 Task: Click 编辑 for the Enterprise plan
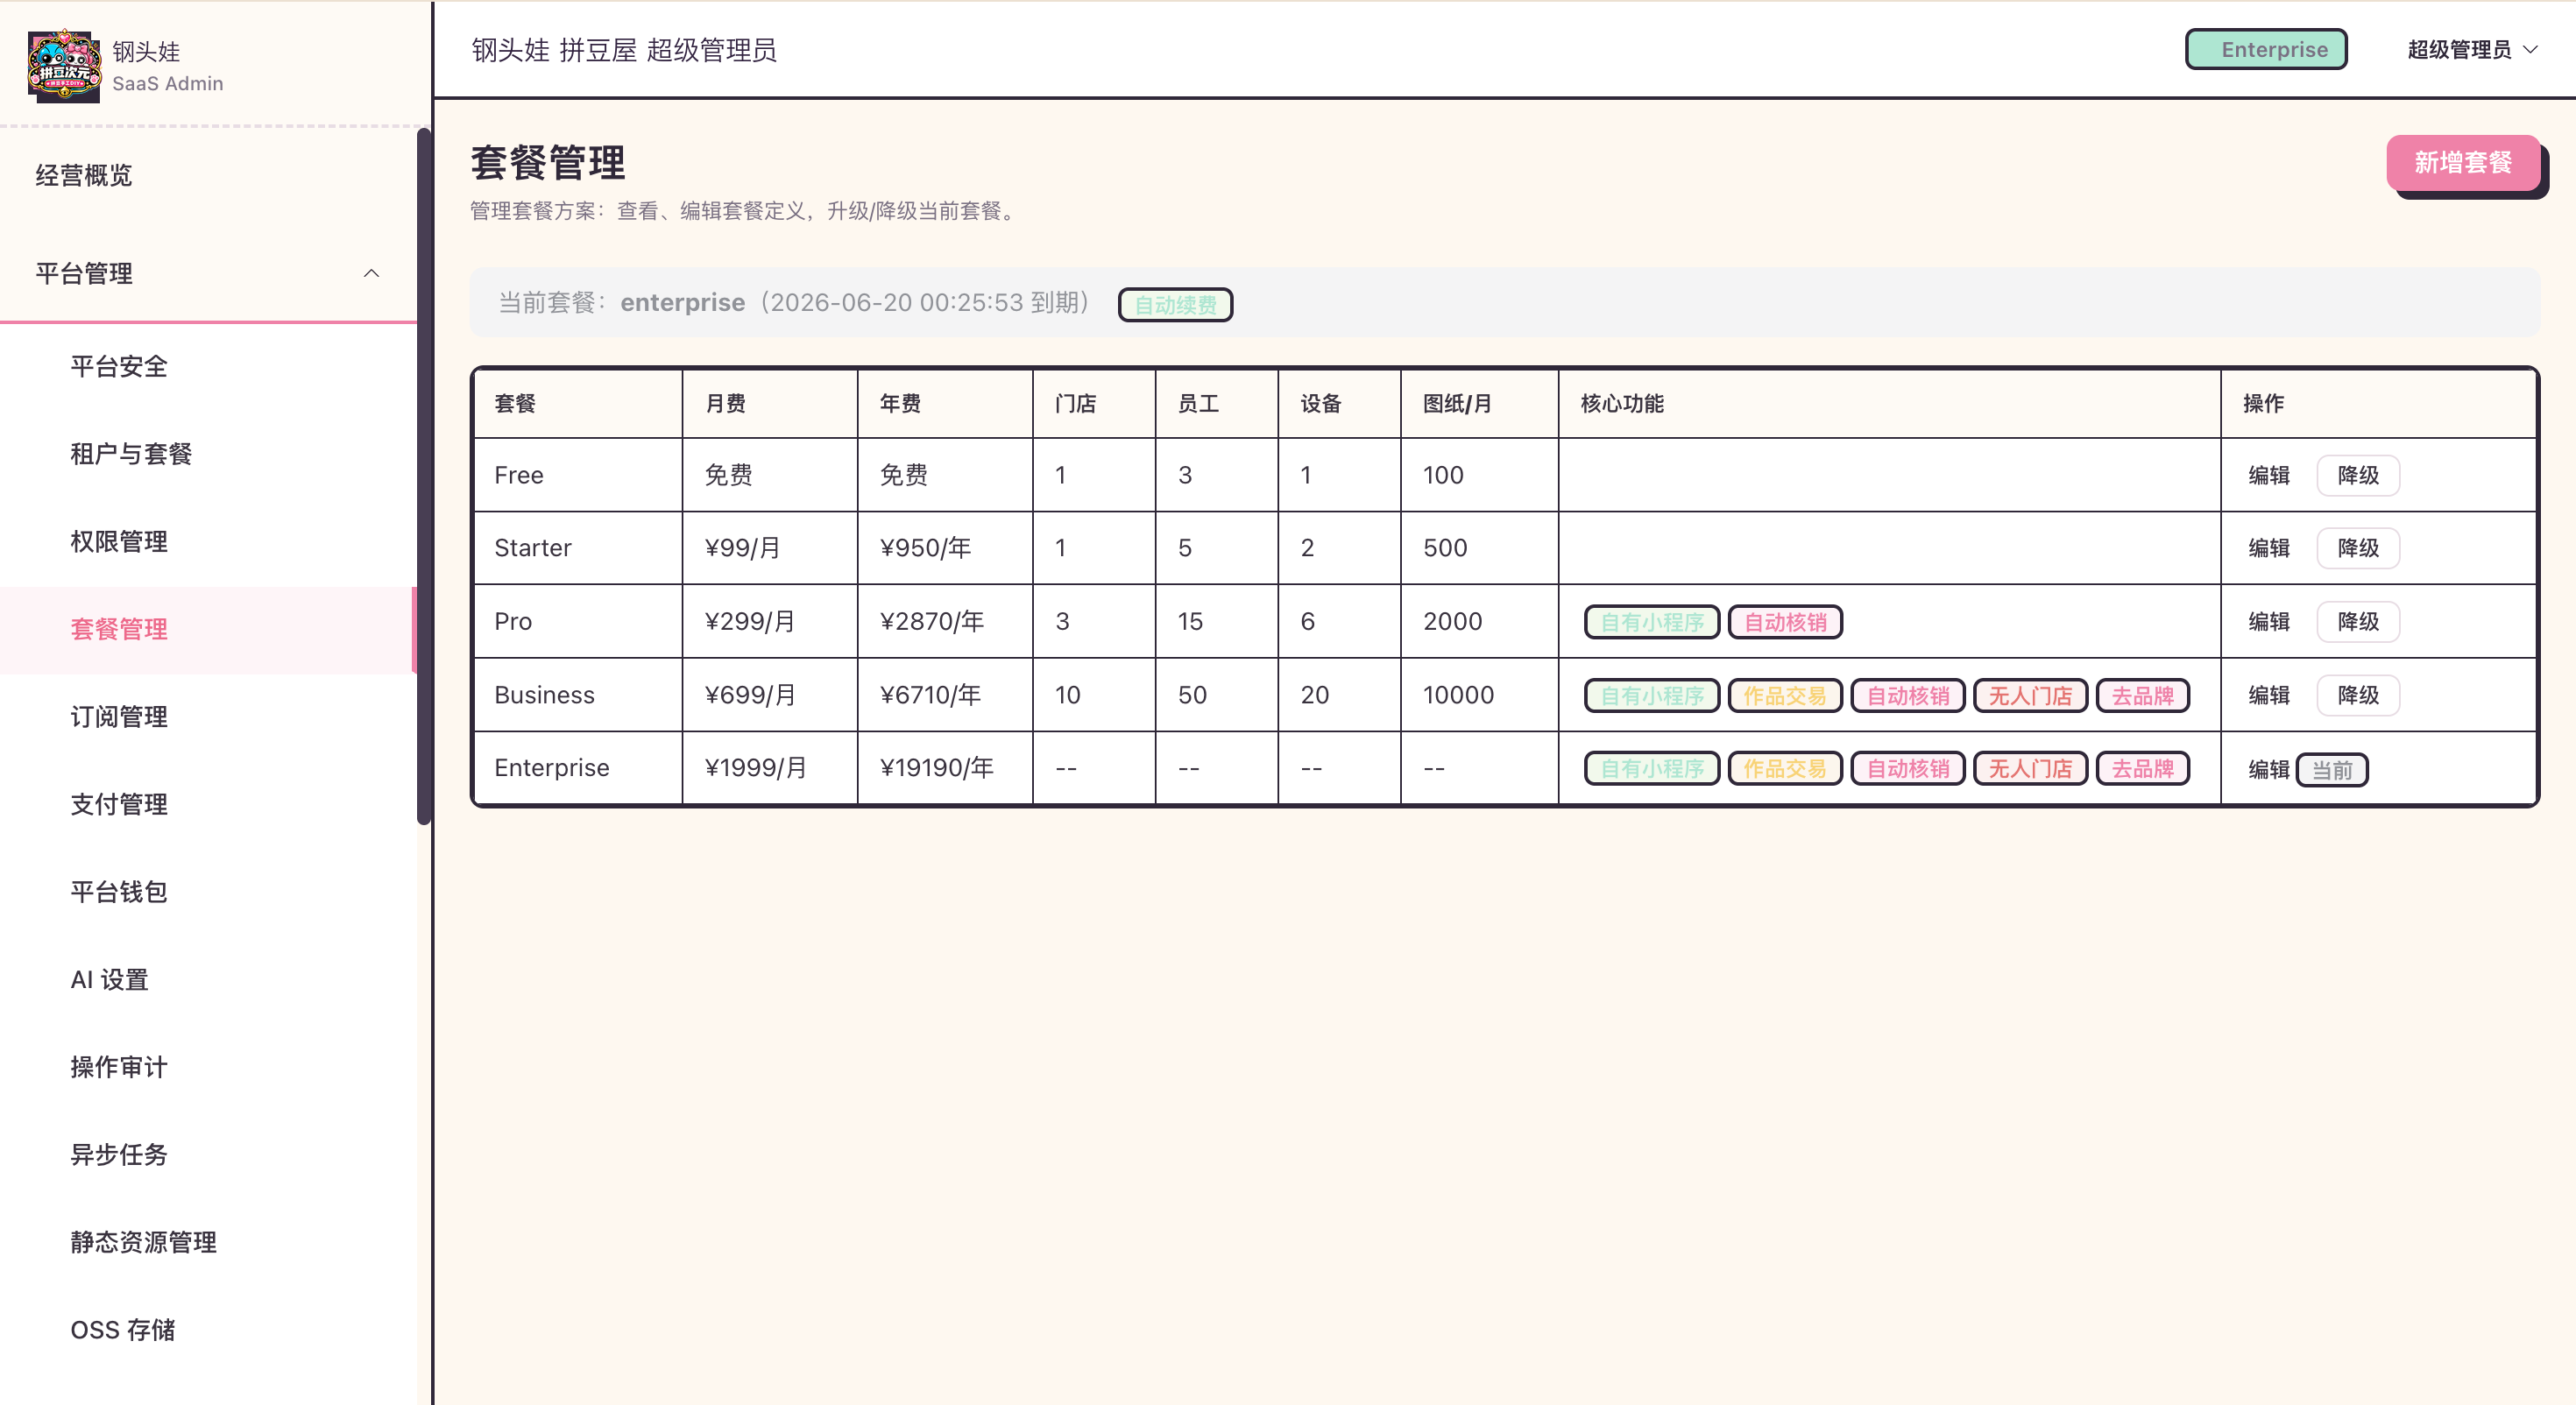click(2268, 769)
